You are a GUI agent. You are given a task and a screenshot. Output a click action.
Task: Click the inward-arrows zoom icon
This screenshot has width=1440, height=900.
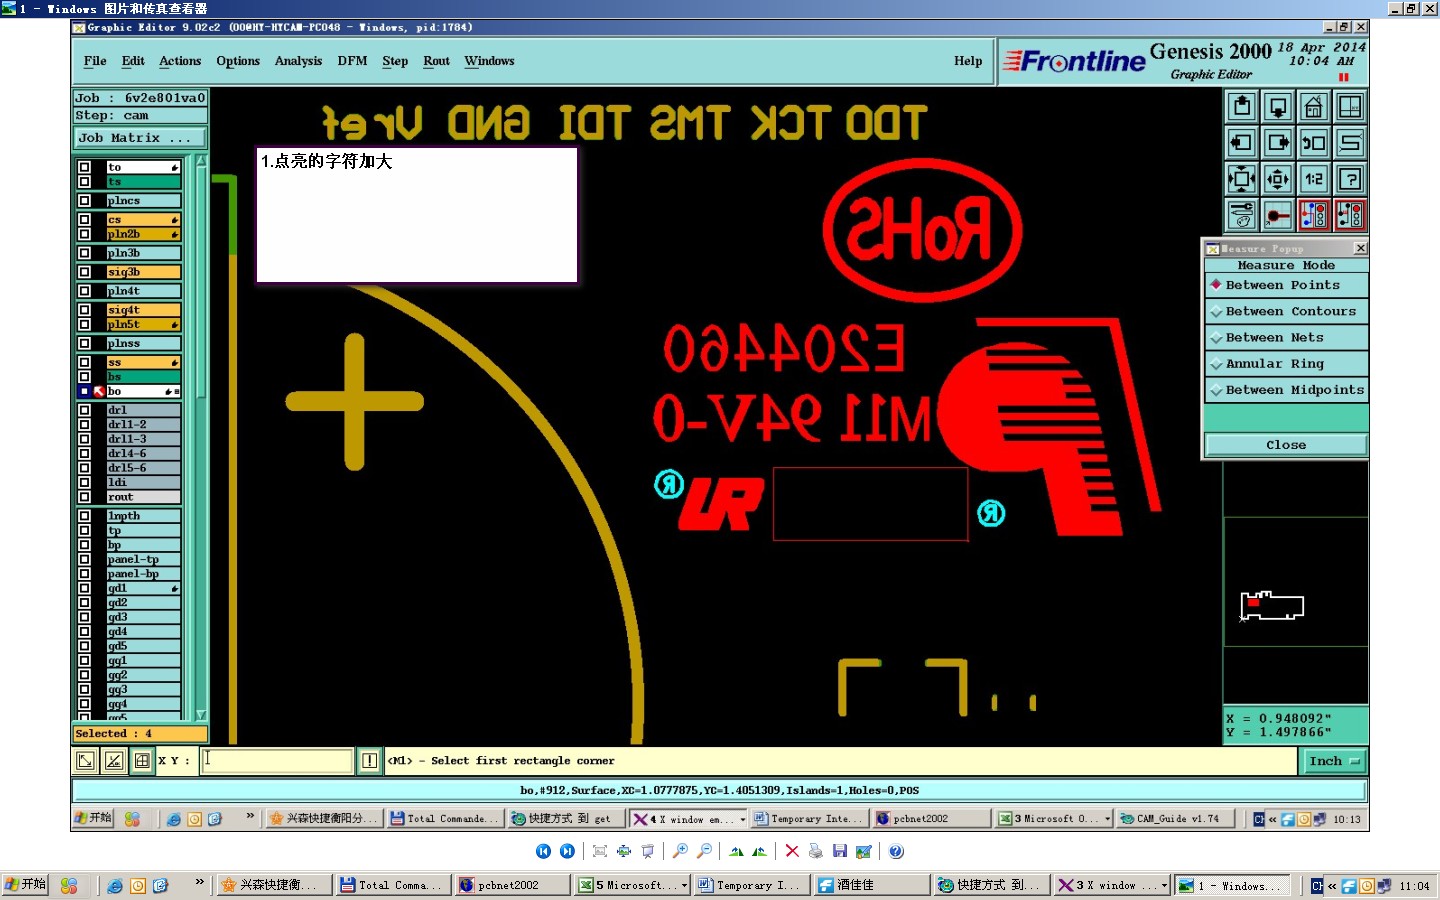click(1242, 179)
